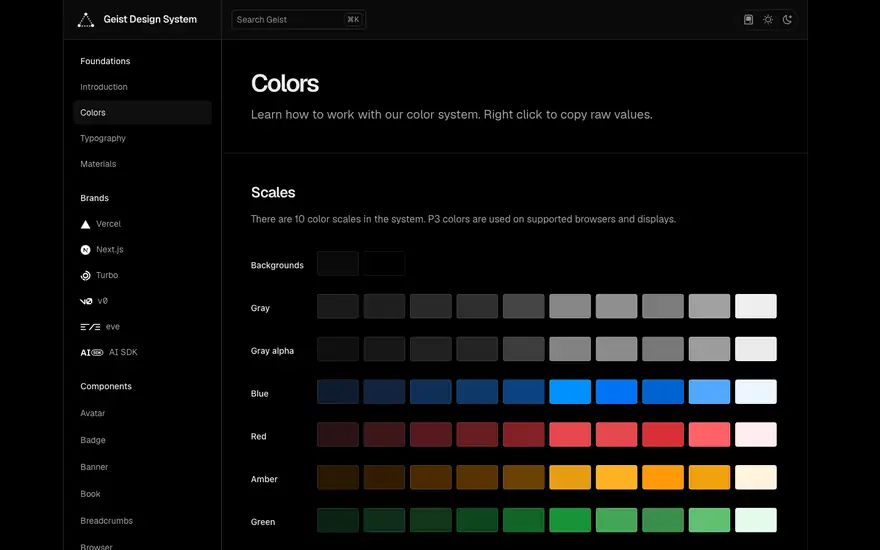Click the Foundations sidebar heading

(105, 61)
